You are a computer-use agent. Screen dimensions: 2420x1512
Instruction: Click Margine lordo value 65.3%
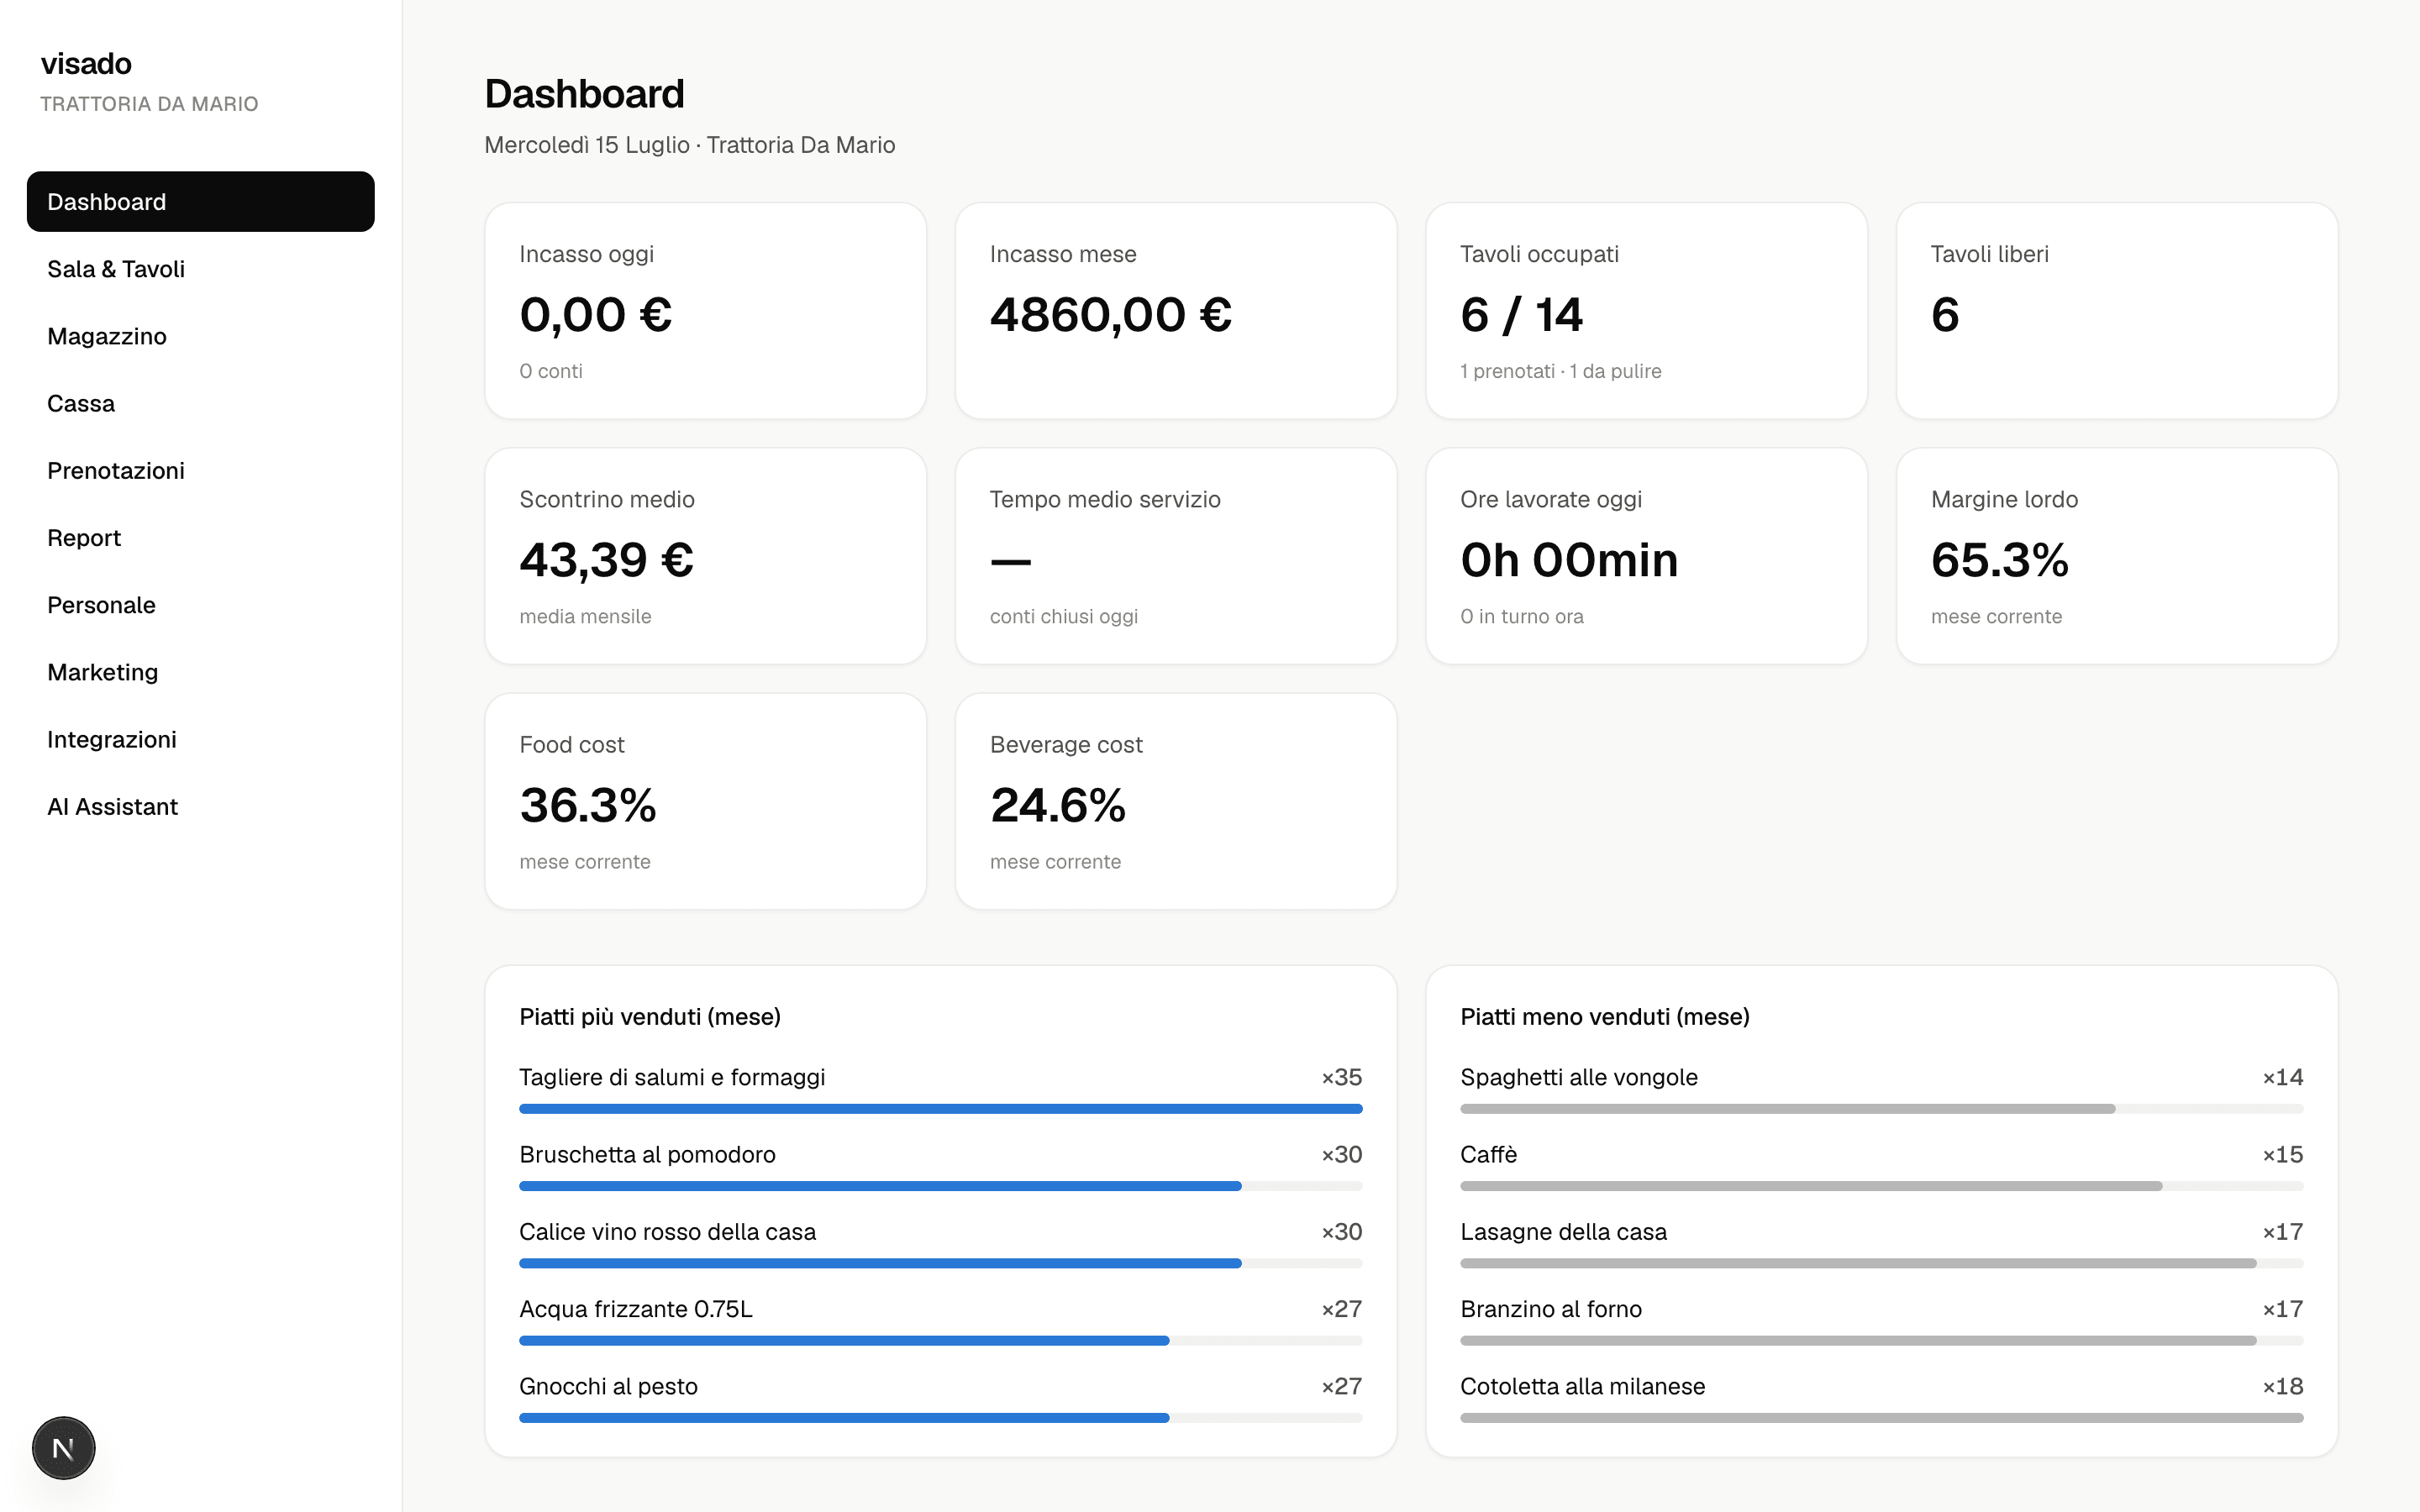(2000, 560)
